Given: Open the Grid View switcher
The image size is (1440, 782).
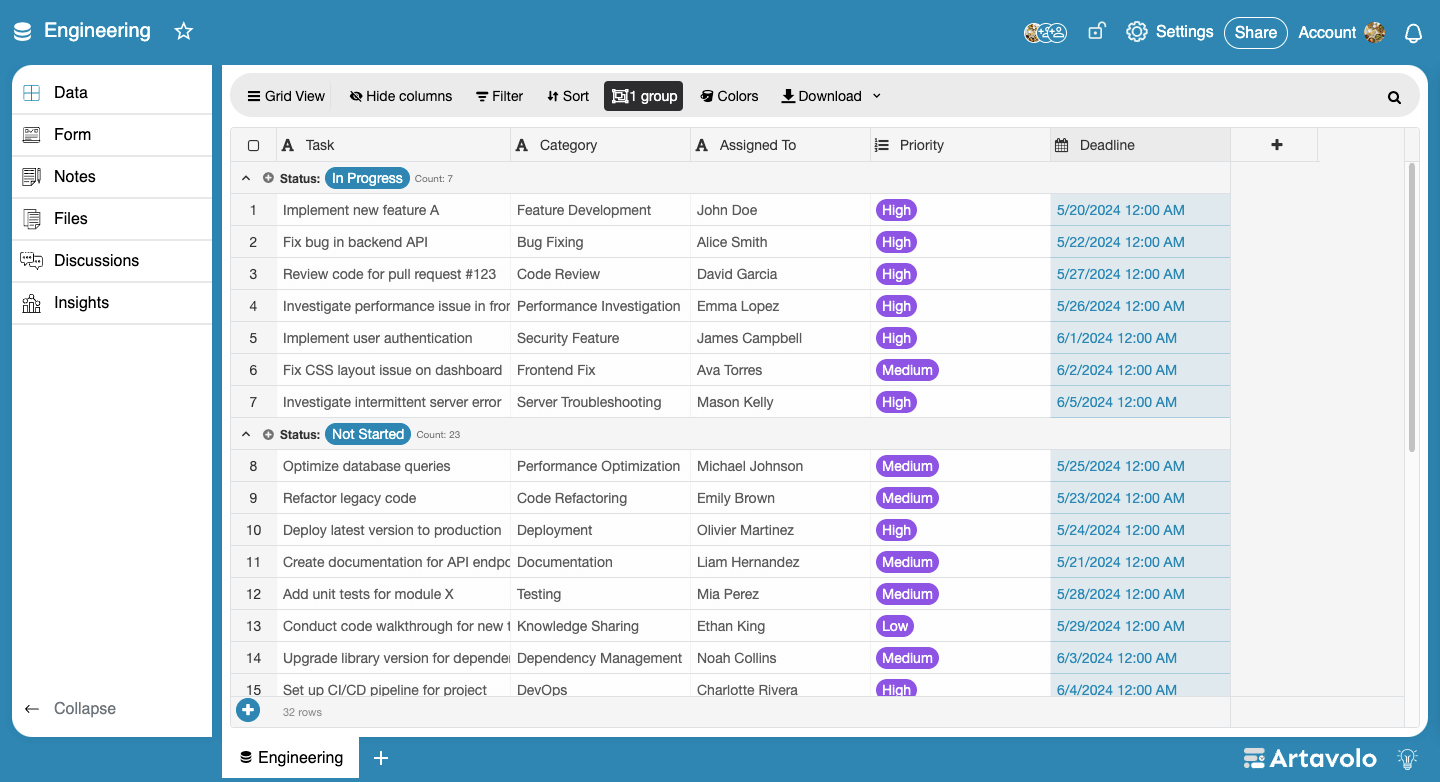Looking at the screenshot, I should 286,96.
